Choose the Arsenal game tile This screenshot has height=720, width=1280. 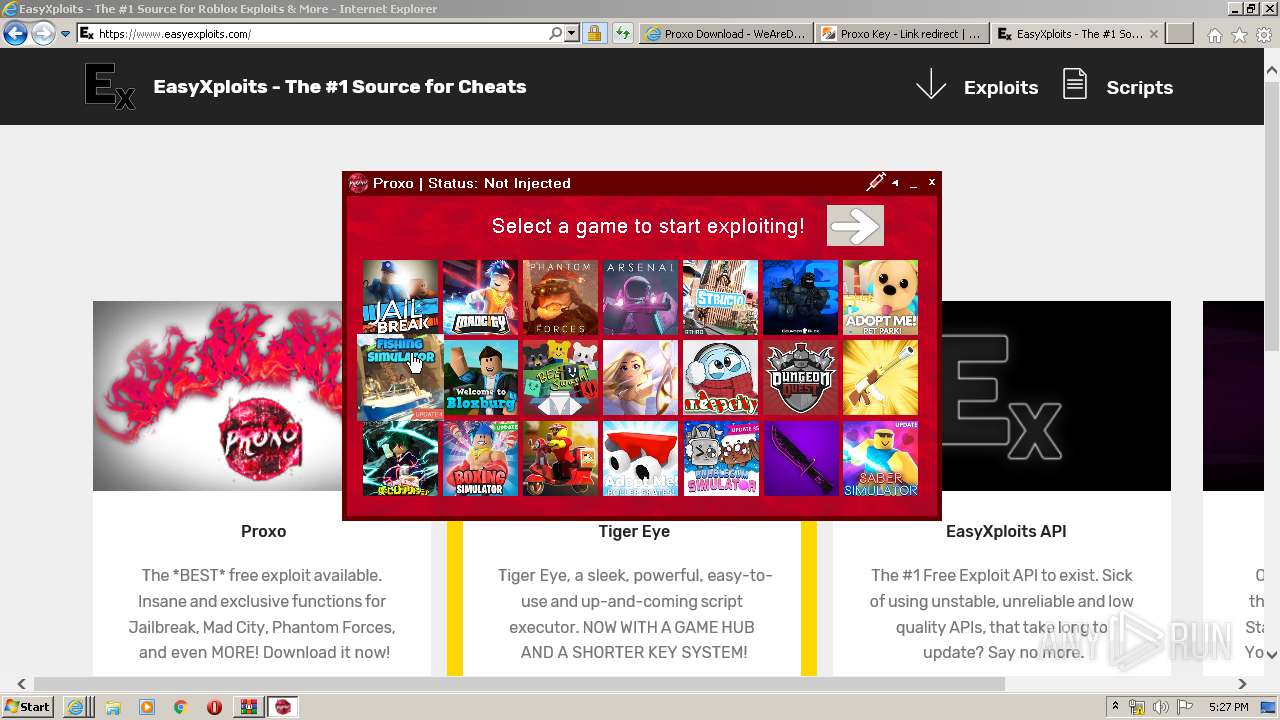[640, 297]
